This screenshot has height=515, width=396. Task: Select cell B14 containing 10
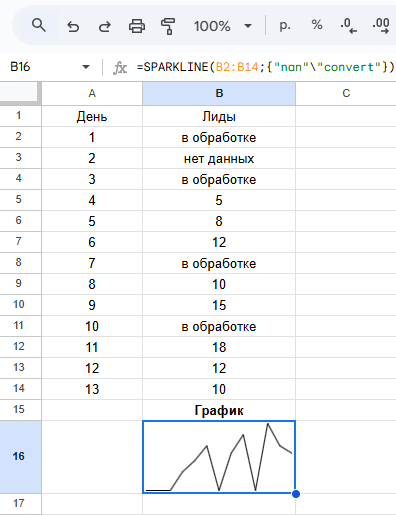[219, 389]
